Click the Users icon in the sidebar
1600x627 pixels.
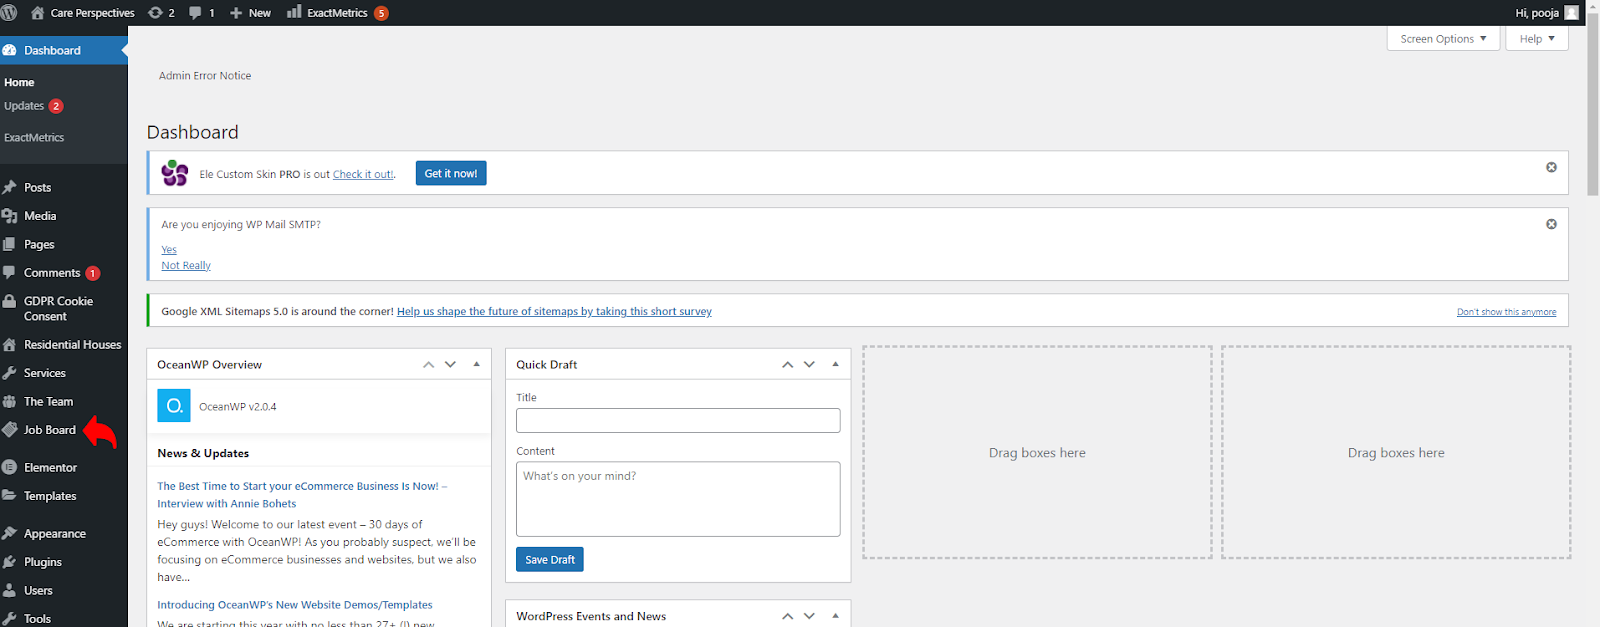click(x=10, y=590)
